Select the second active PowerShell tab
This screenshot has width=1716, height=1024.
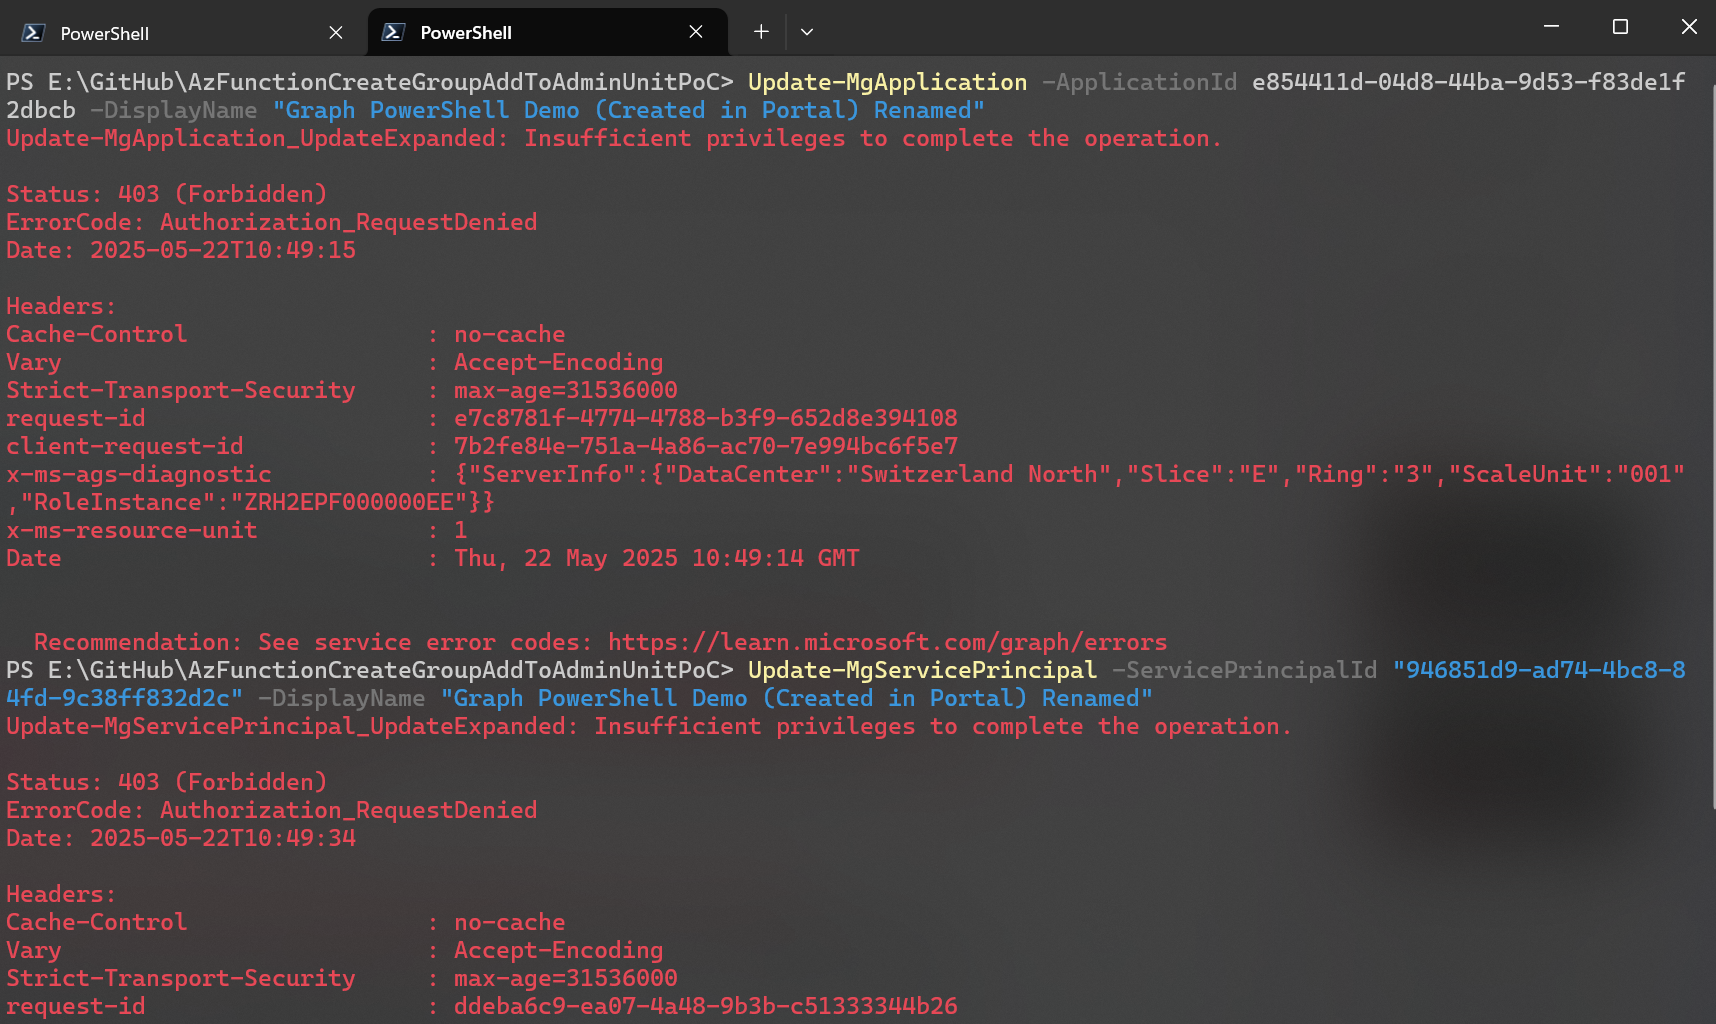point(547,32)
